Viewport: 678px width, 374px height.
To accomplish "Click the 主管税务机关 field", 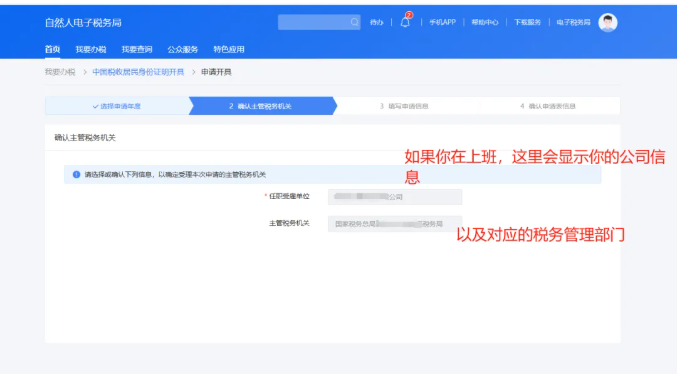I will [395, 224].
